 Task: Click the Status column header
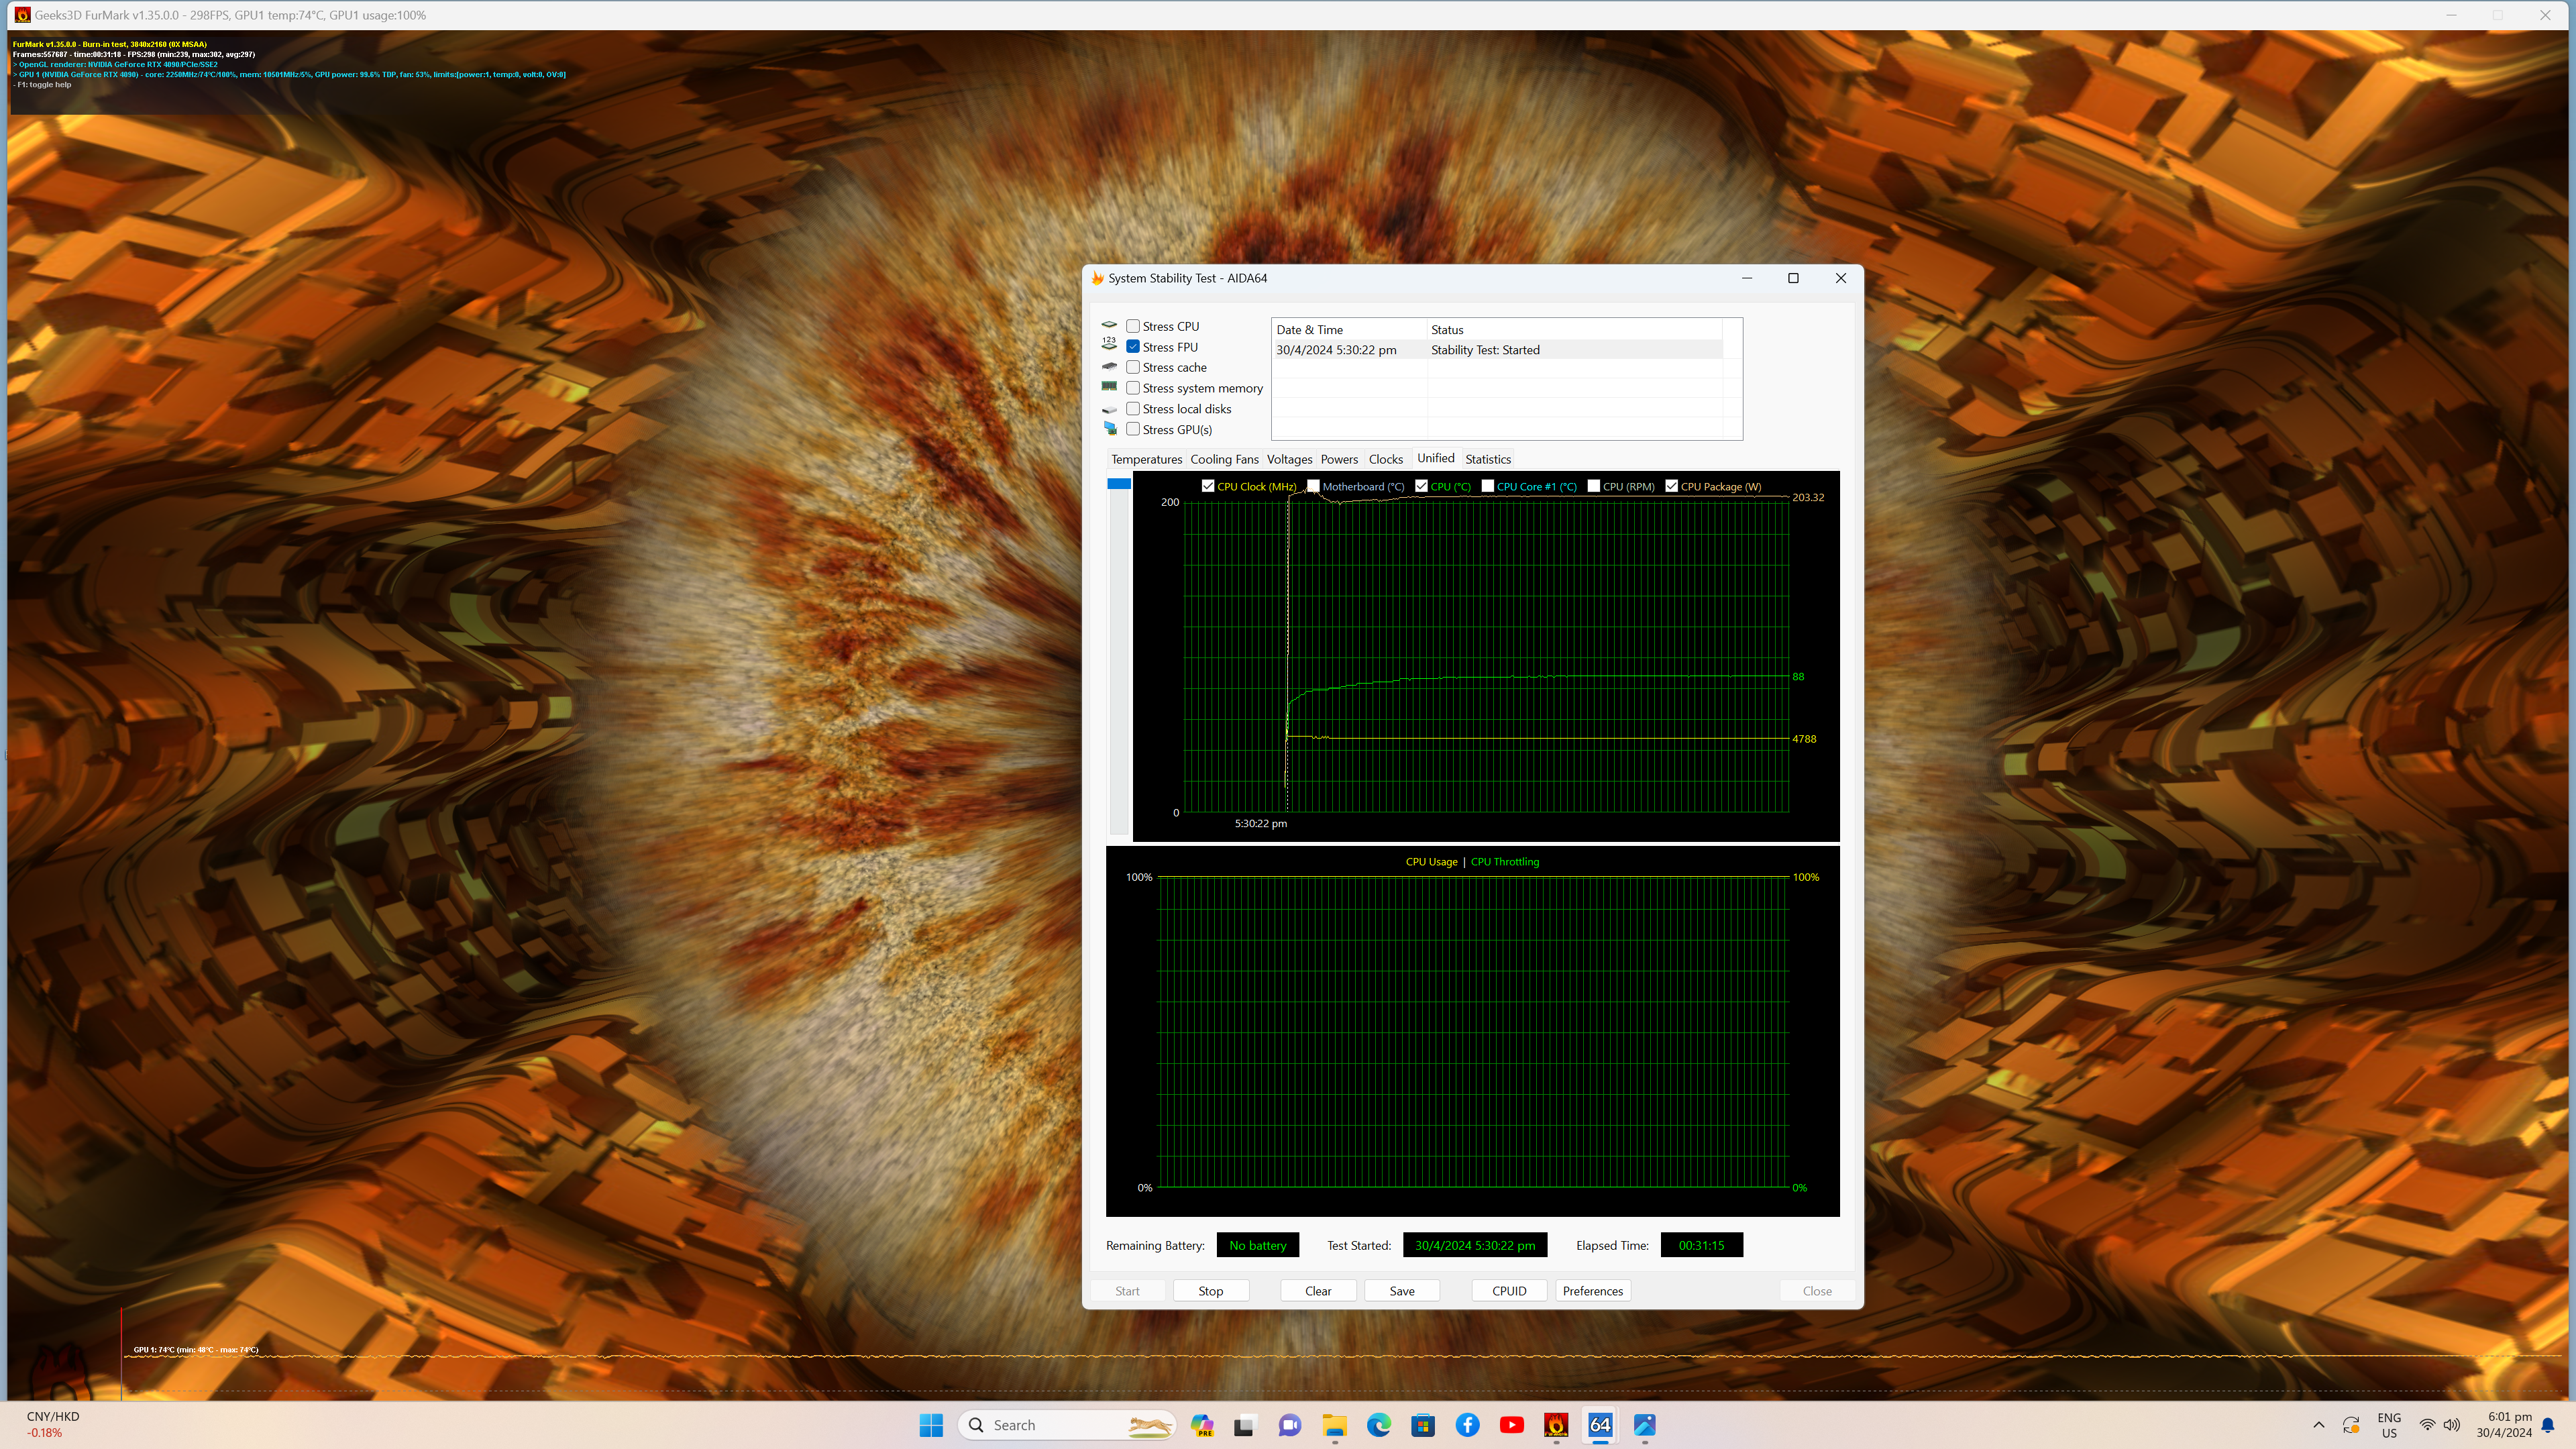pos(1574,330)
